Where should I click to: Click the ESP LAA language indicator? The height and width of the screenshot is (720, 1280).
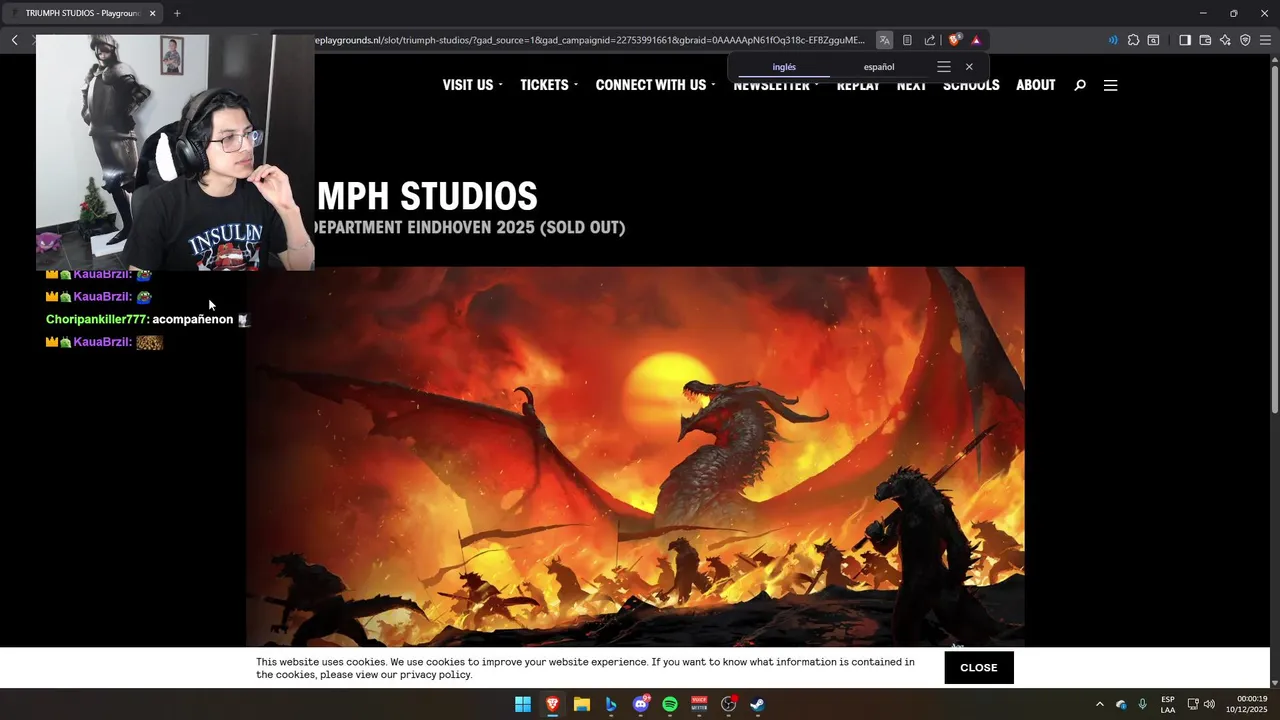click(x=1168, y=704)
